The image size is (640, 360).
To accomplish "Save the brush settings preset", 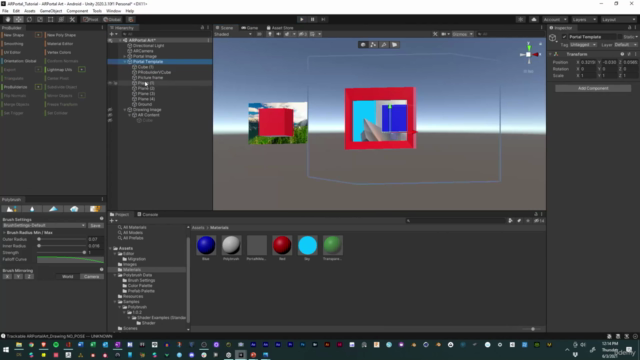I will point(96,225).
